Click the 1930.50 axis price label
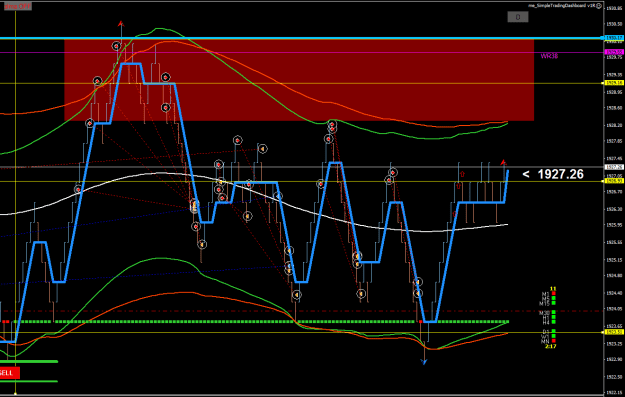 [x=614, y=24]
